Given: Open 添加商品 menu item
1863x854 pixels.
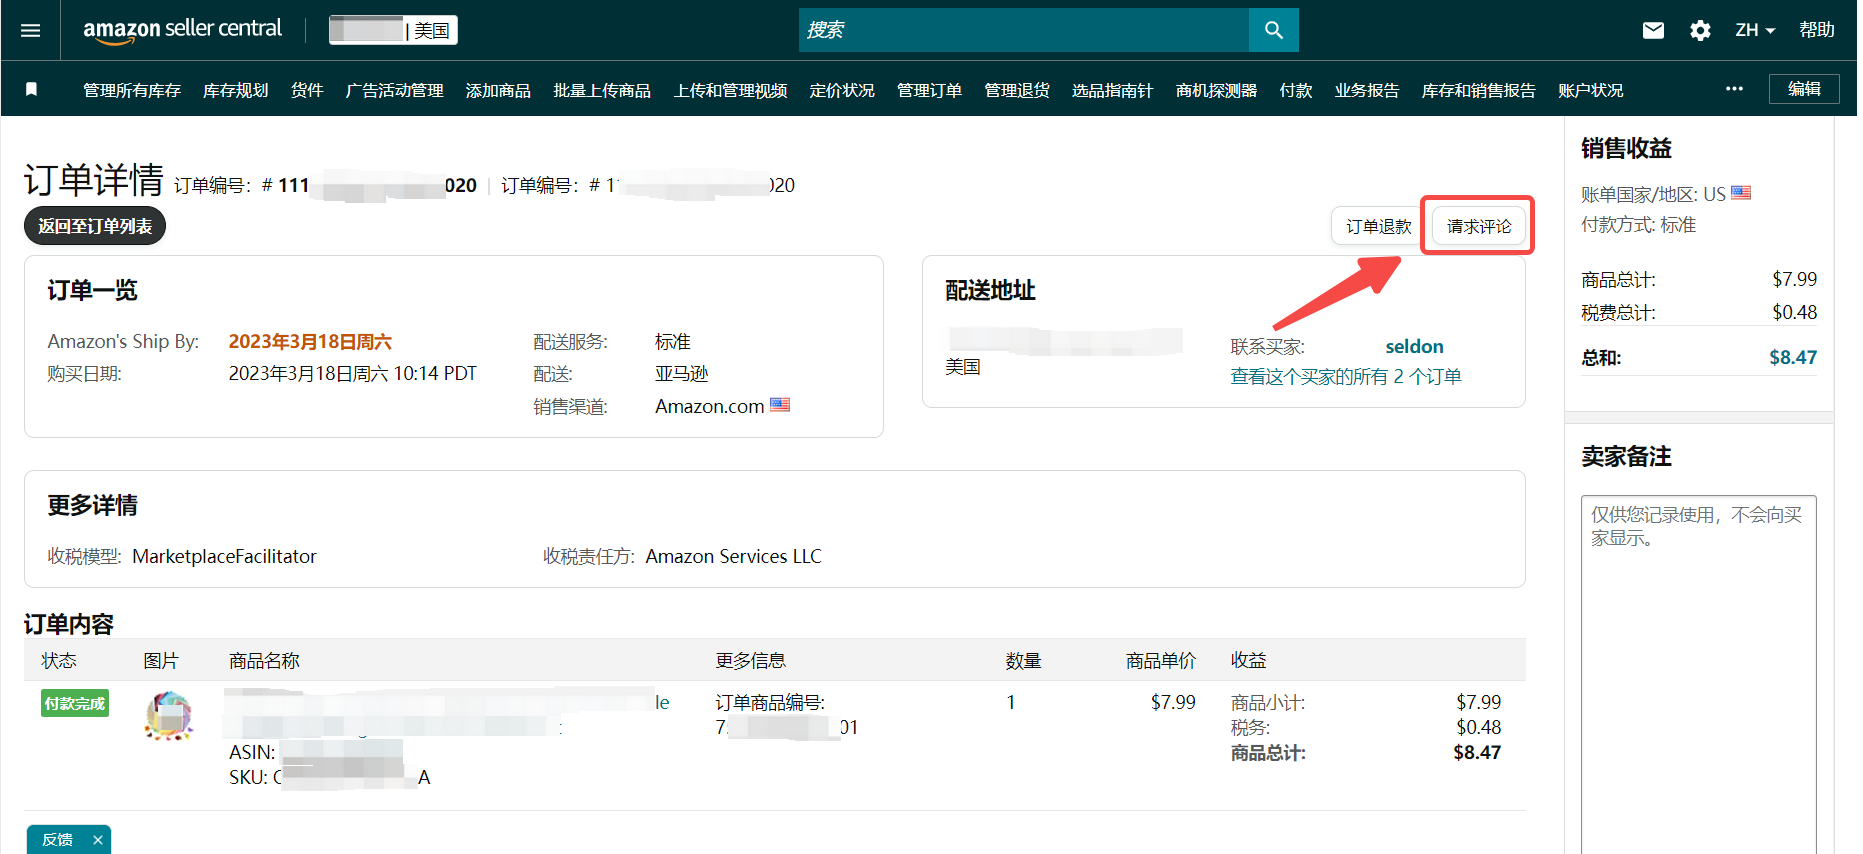Looking at the screenshot, I should click(x=498, y=90).
